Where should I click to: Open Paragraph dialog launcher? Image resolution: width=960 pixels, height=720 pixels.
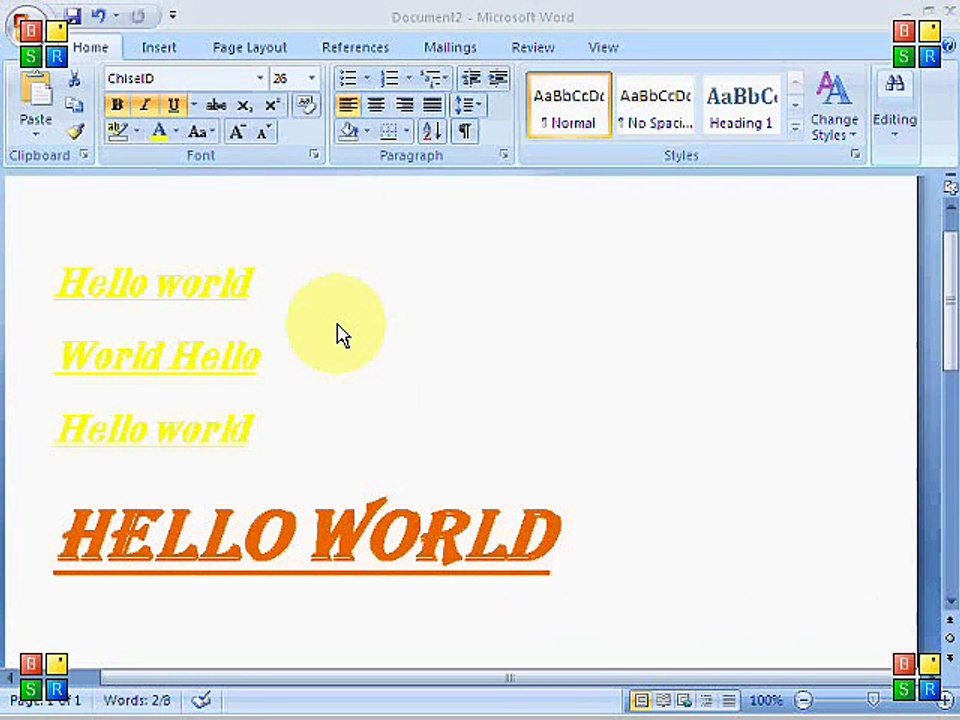pos(504,155)
